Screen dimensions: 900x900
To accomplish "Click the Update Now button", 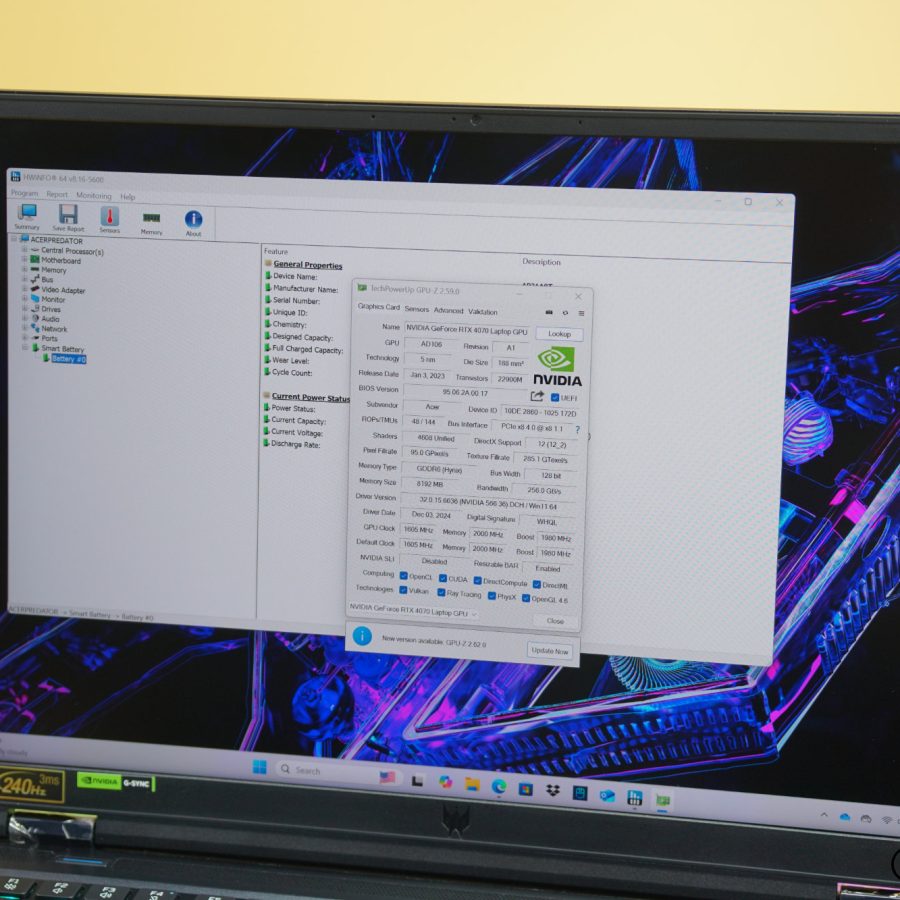I will click(x=549, y=651).
